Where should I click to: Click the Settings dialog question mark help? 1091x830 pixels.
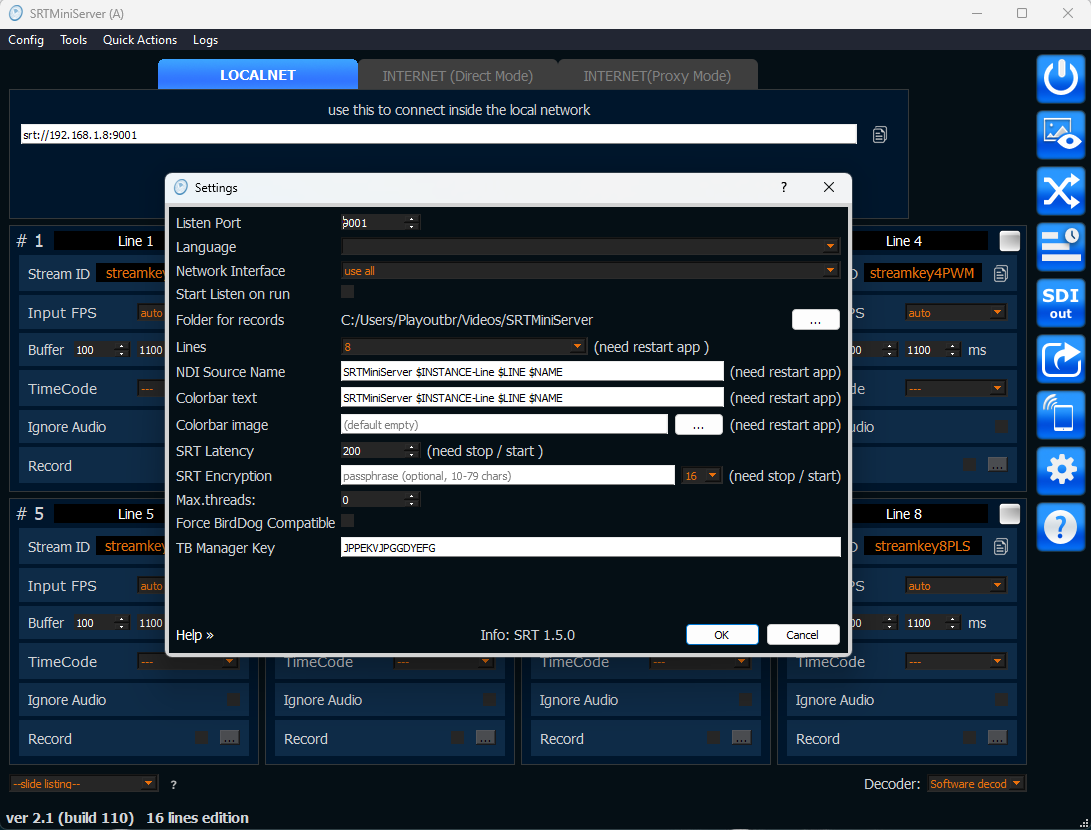[784, 187]
